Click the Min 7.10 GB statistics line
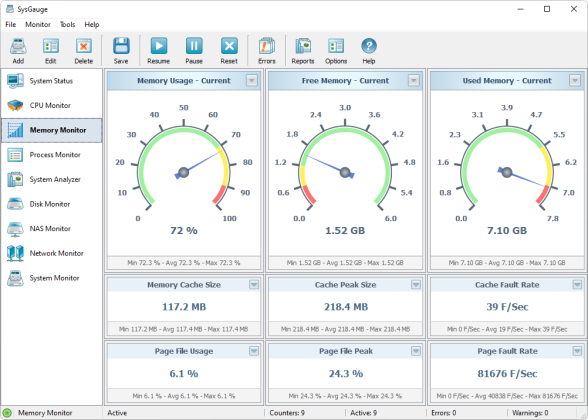Screen dimensions: 588x420 (x=507, y=263)
